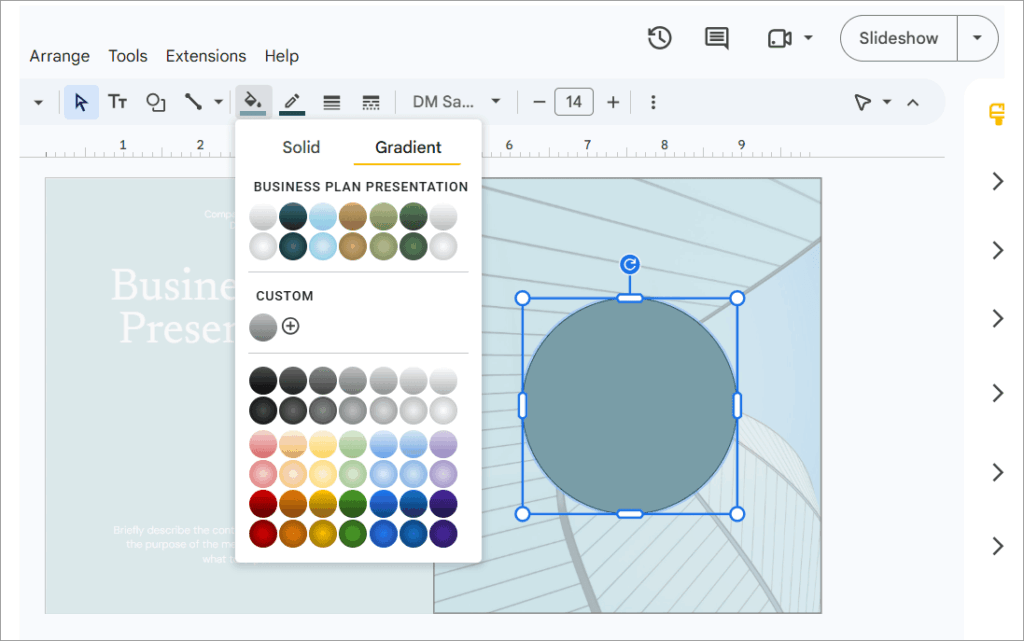Click the video camera meeting icon
The width and height of the screenshot is (1024, 641).
780,39
